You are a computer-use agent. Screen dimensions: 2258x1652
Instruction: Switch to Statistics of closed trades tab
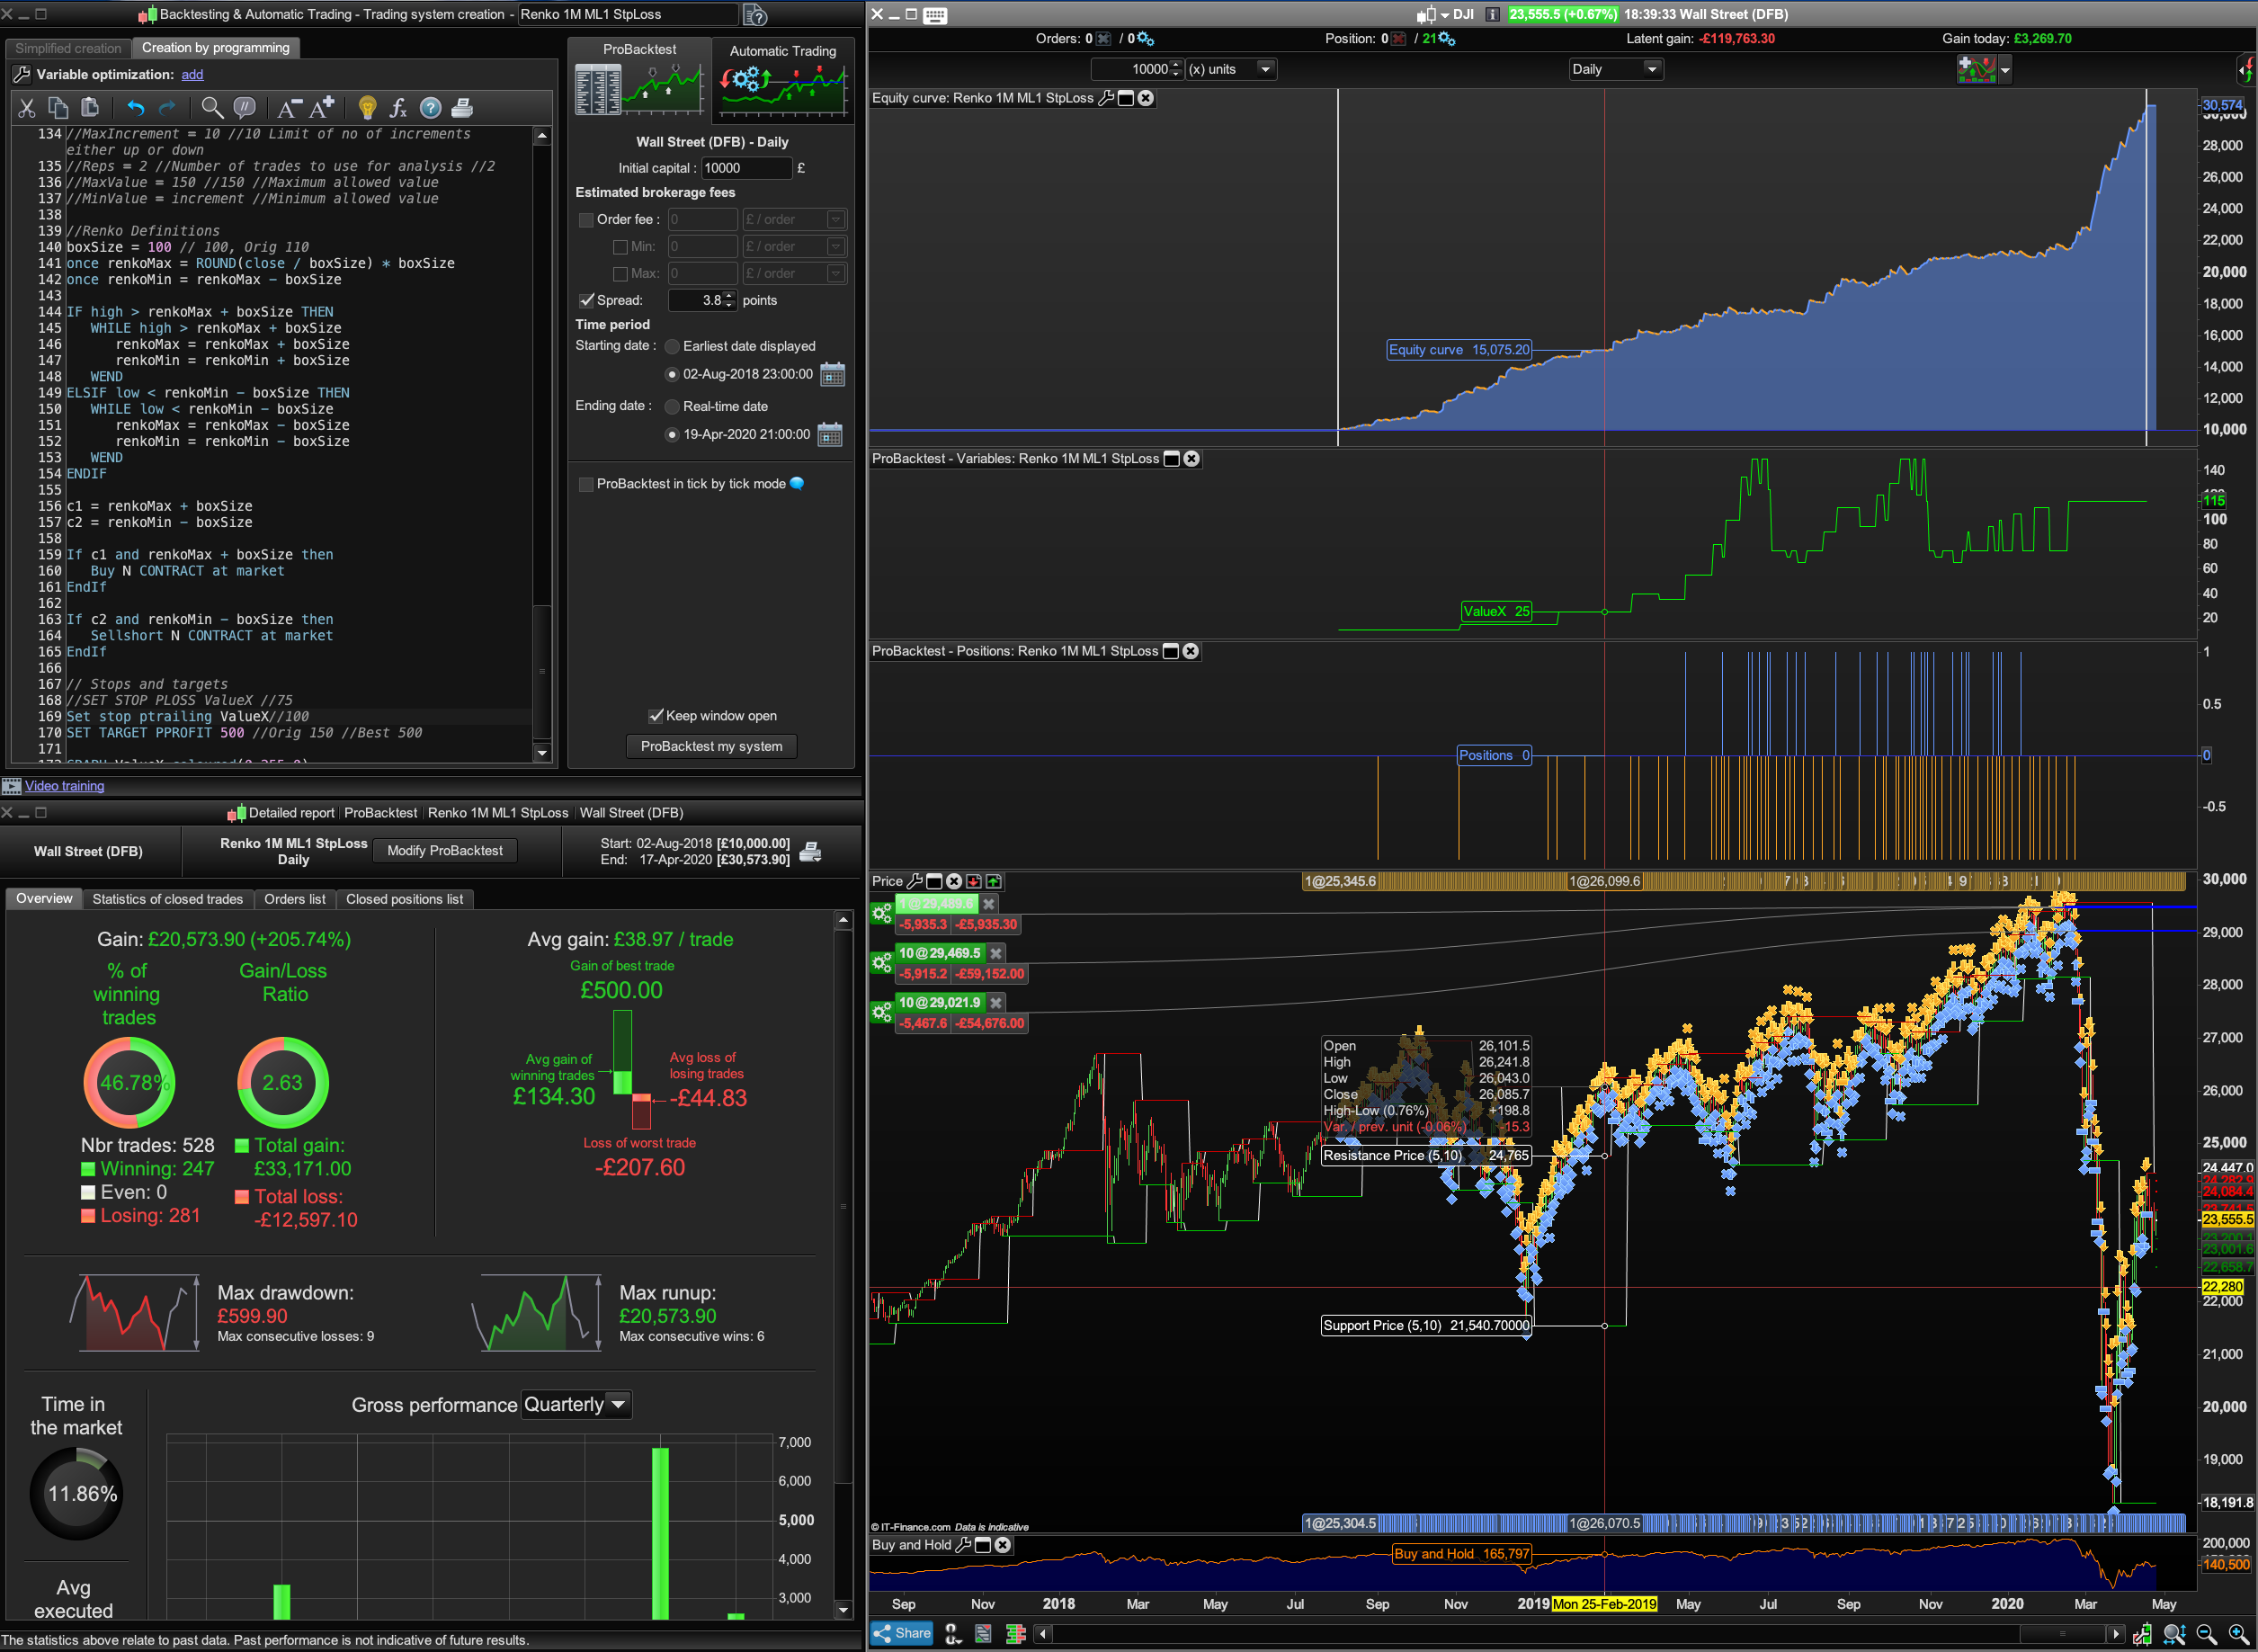[167, 899]
